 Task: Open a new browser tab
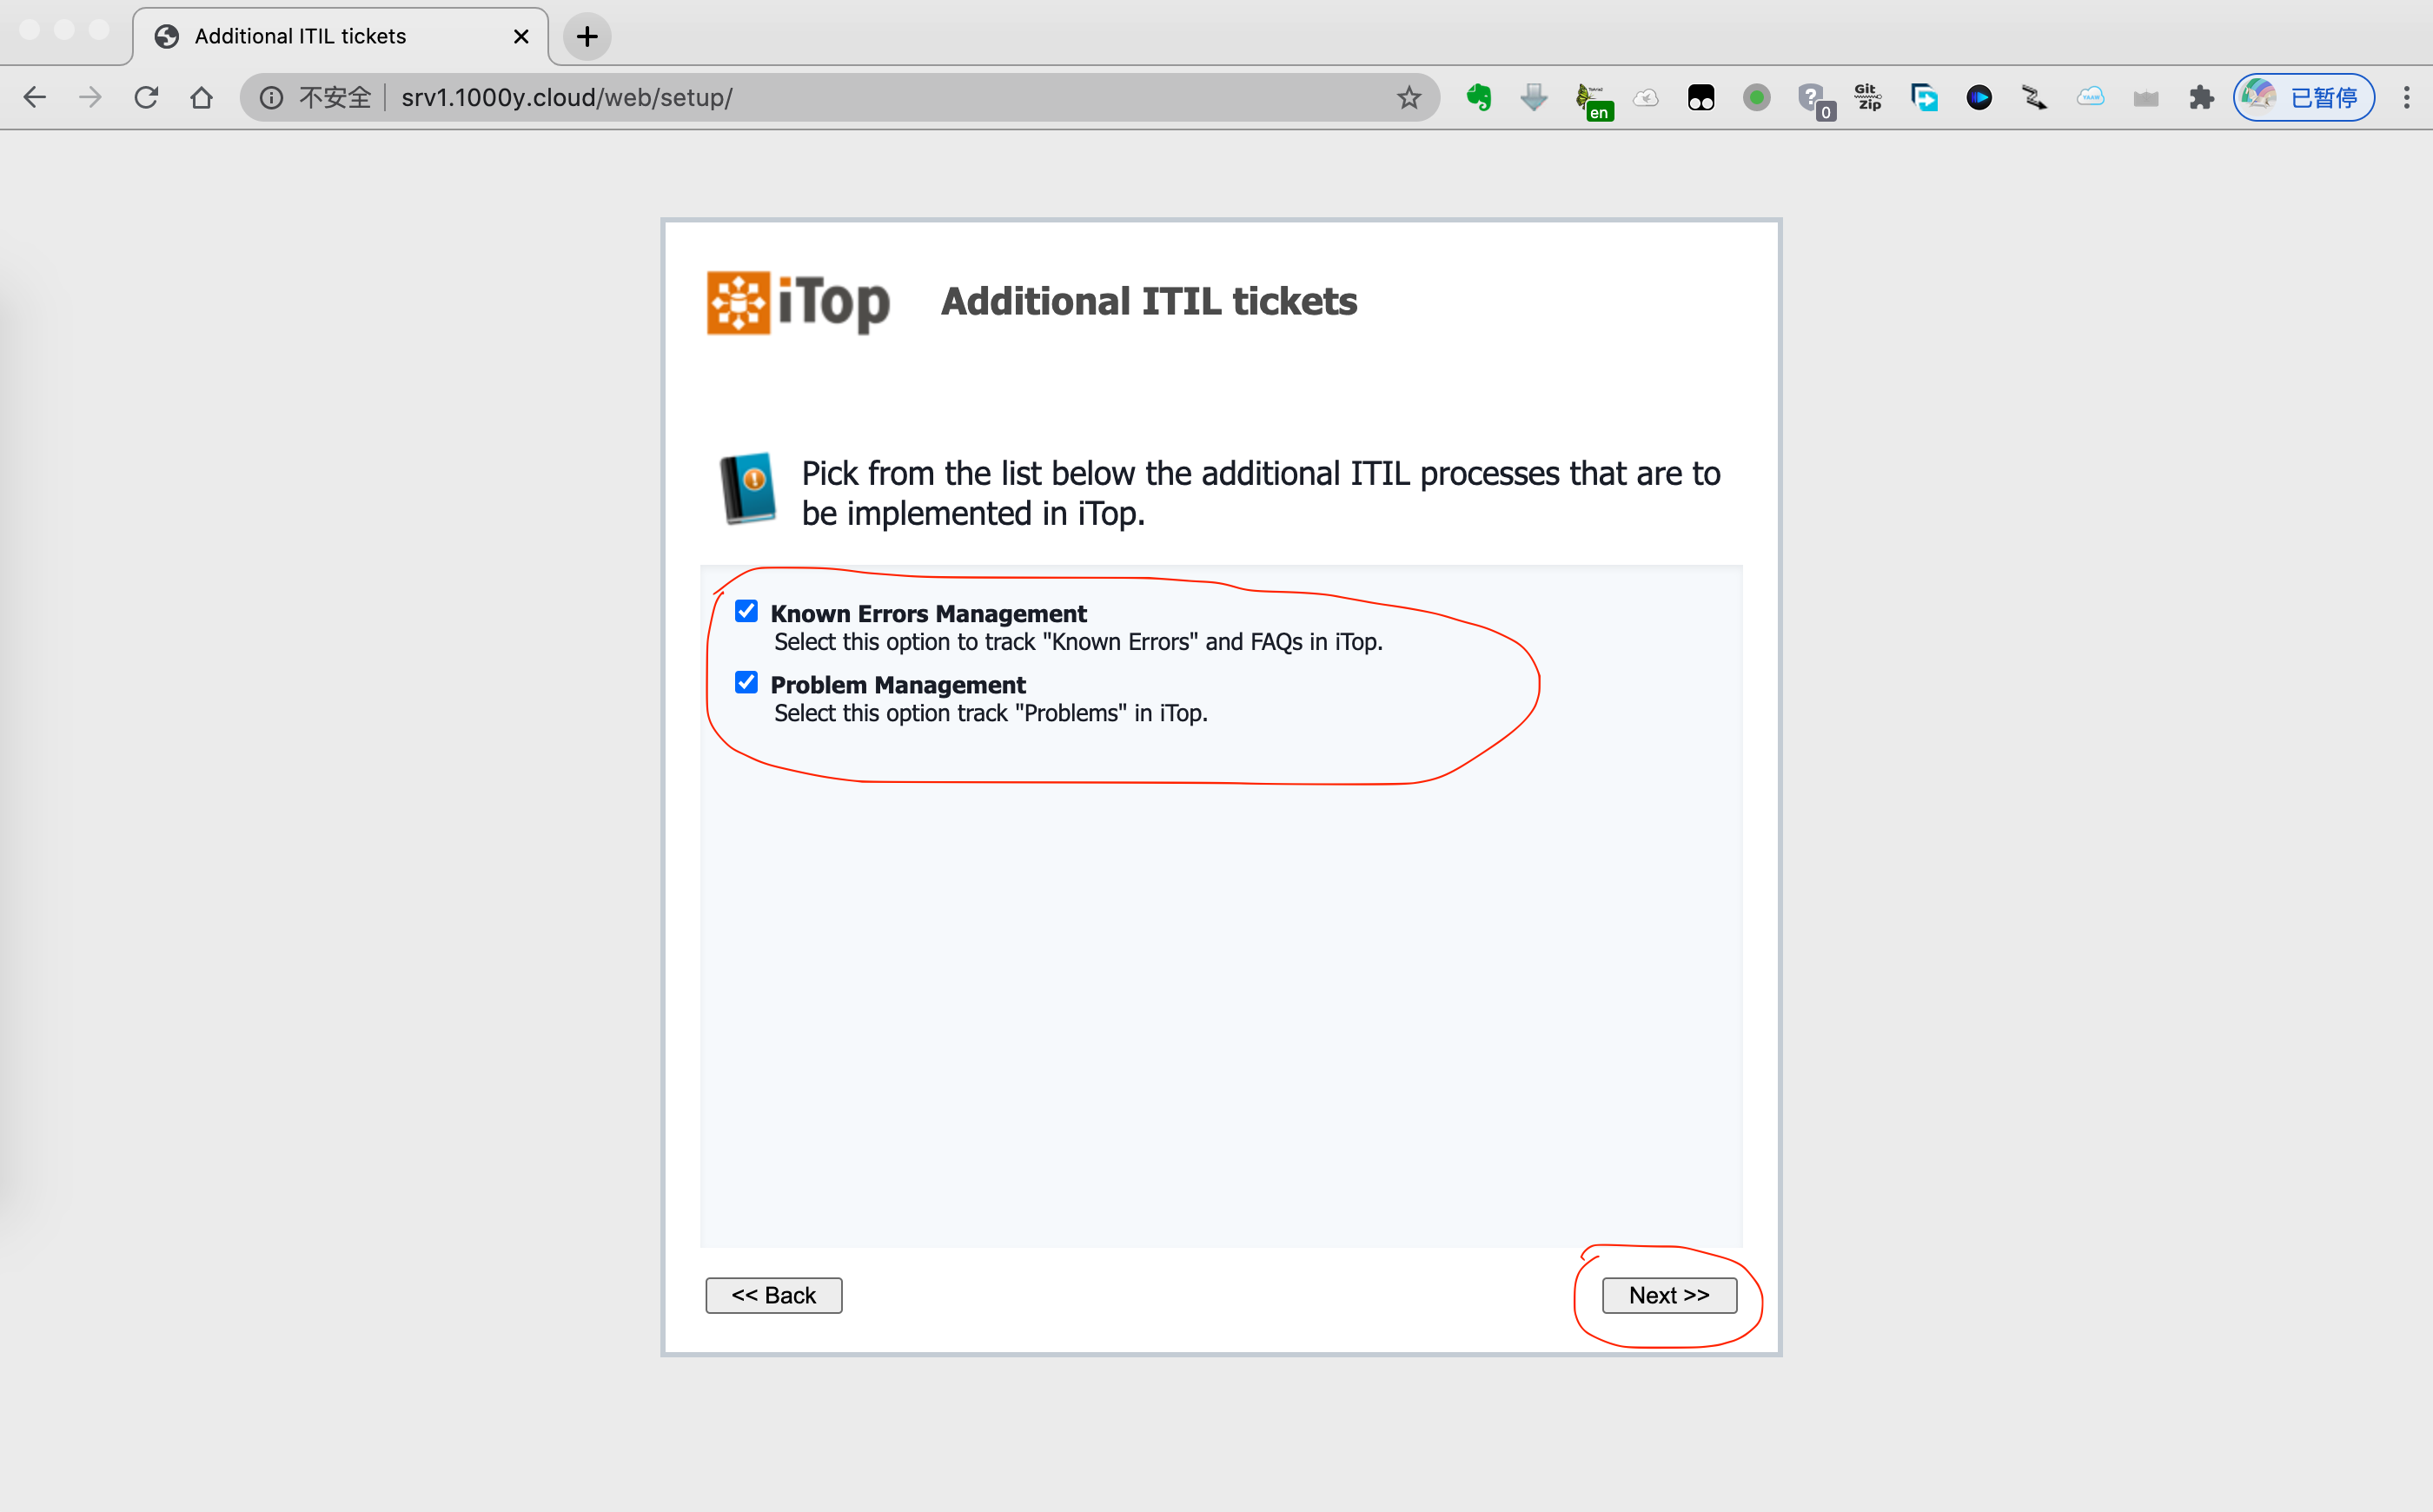point(587,37)
